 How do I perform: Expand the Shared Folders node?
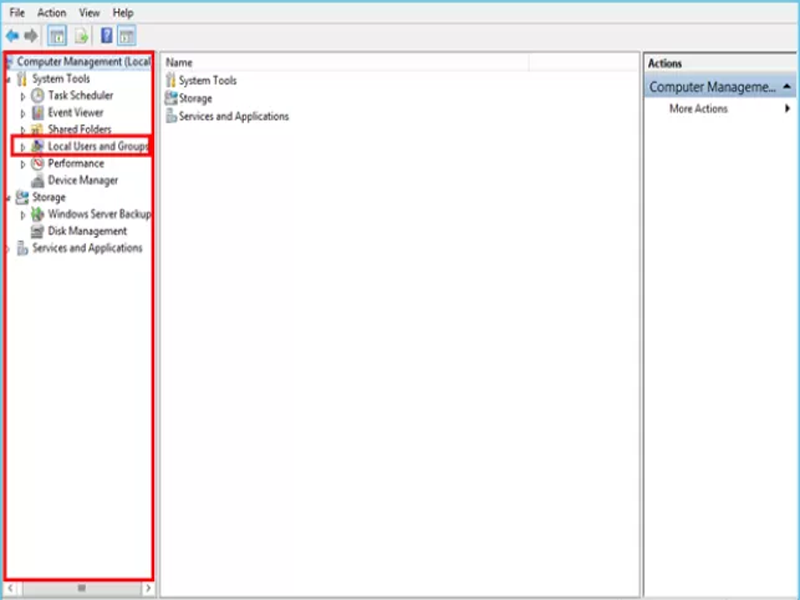[x=23, y=130]
